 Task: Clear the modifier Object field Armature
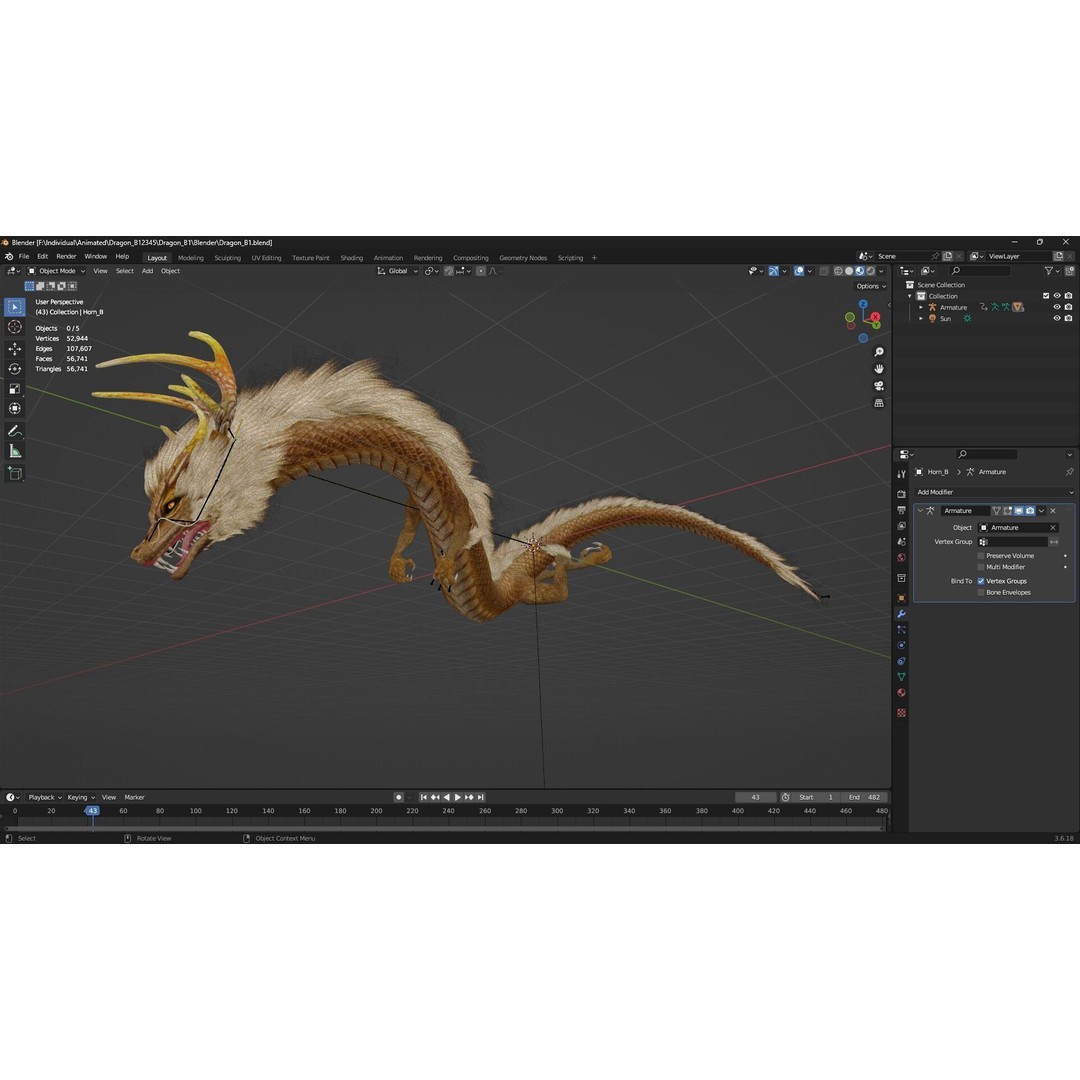click(x=1052, y=528)
